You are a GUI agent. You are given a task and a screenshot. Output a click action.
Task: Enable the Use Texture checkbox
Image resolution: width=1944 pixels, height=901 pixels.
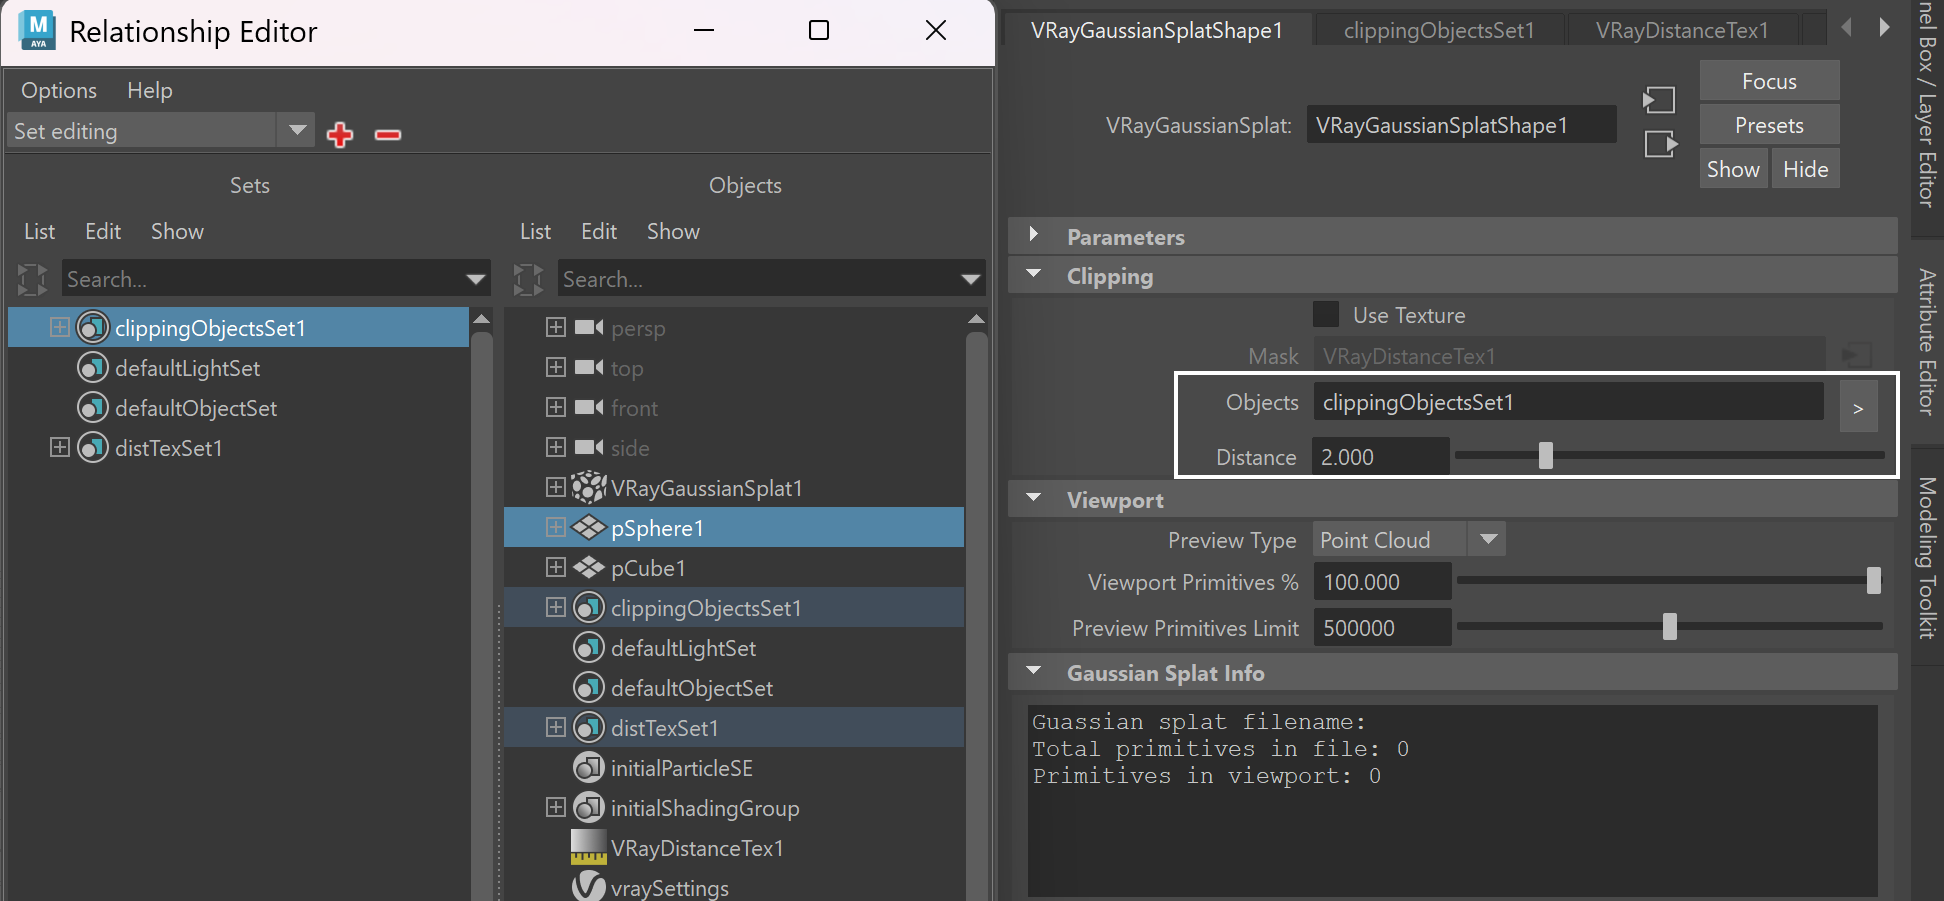click(x=1326, y=314)
